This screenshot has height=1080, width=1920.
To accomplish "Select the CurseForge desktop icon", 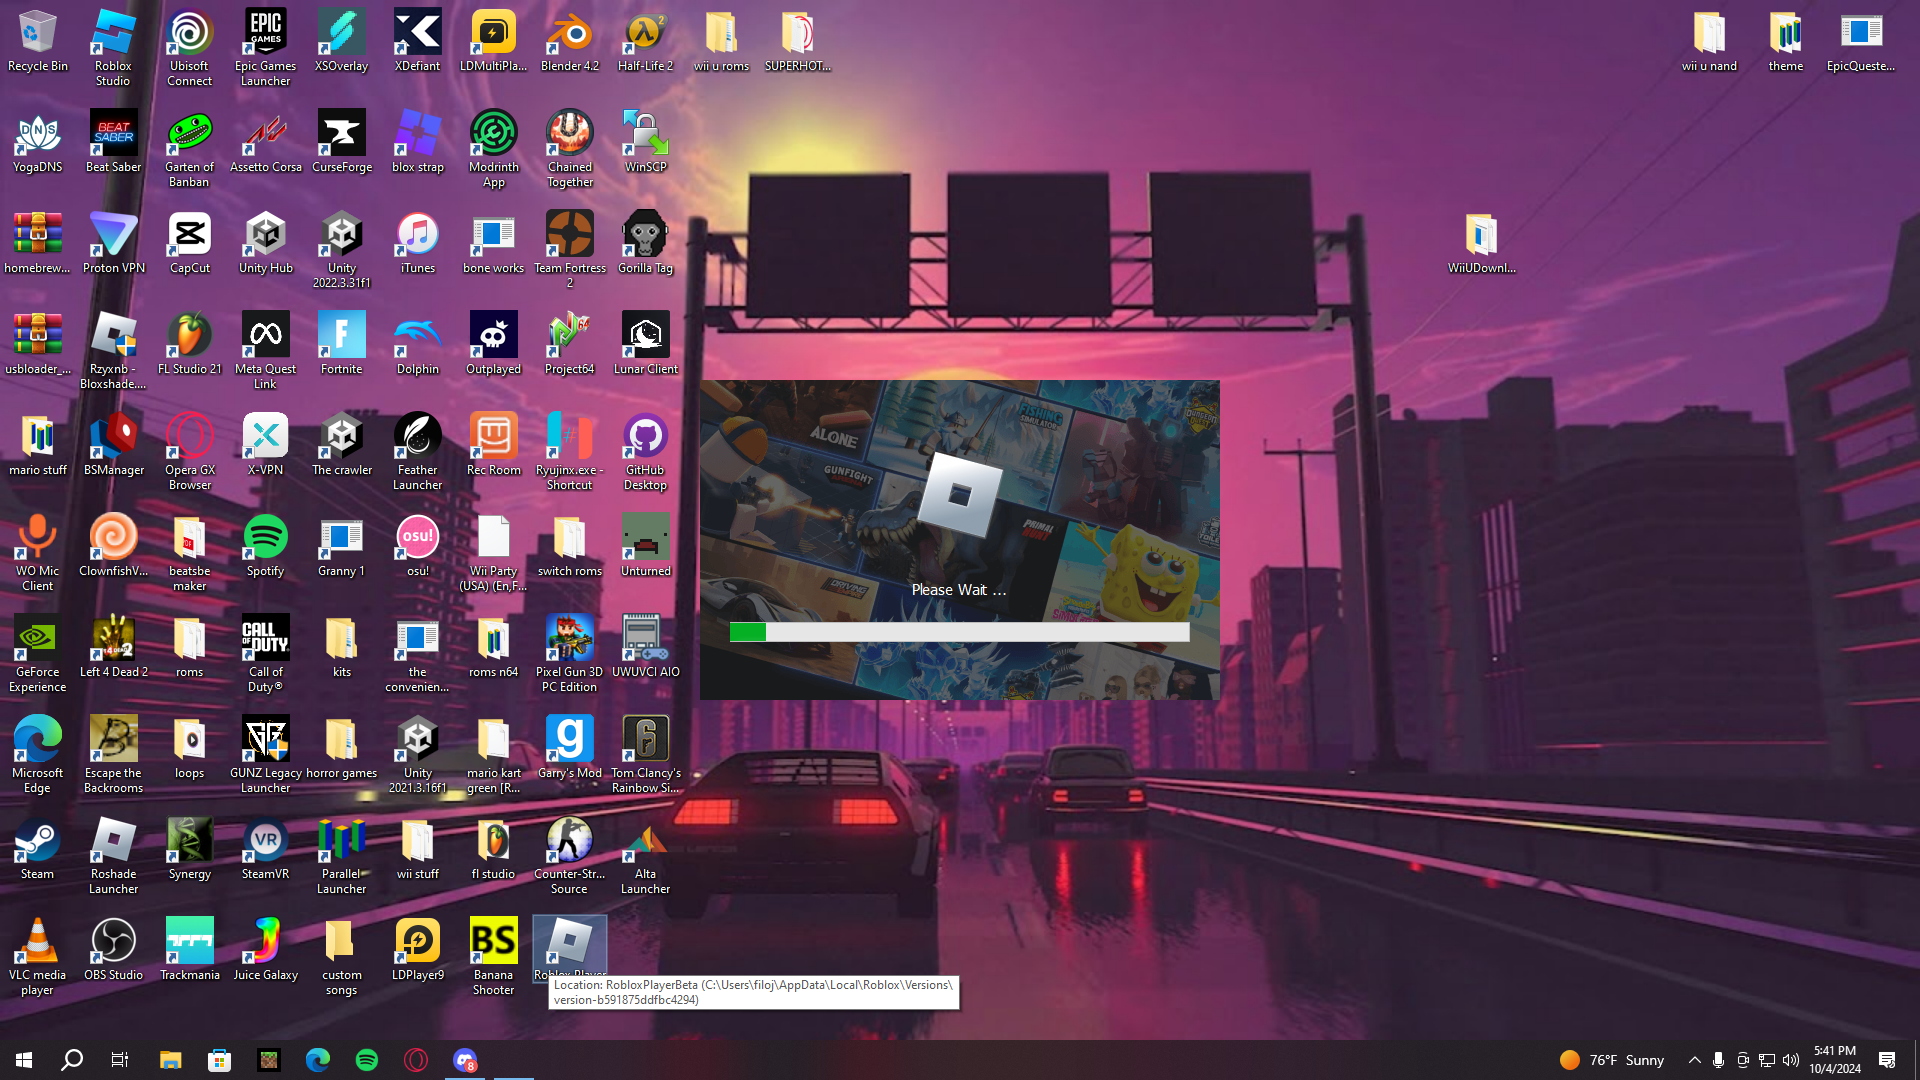I will 342,143.
